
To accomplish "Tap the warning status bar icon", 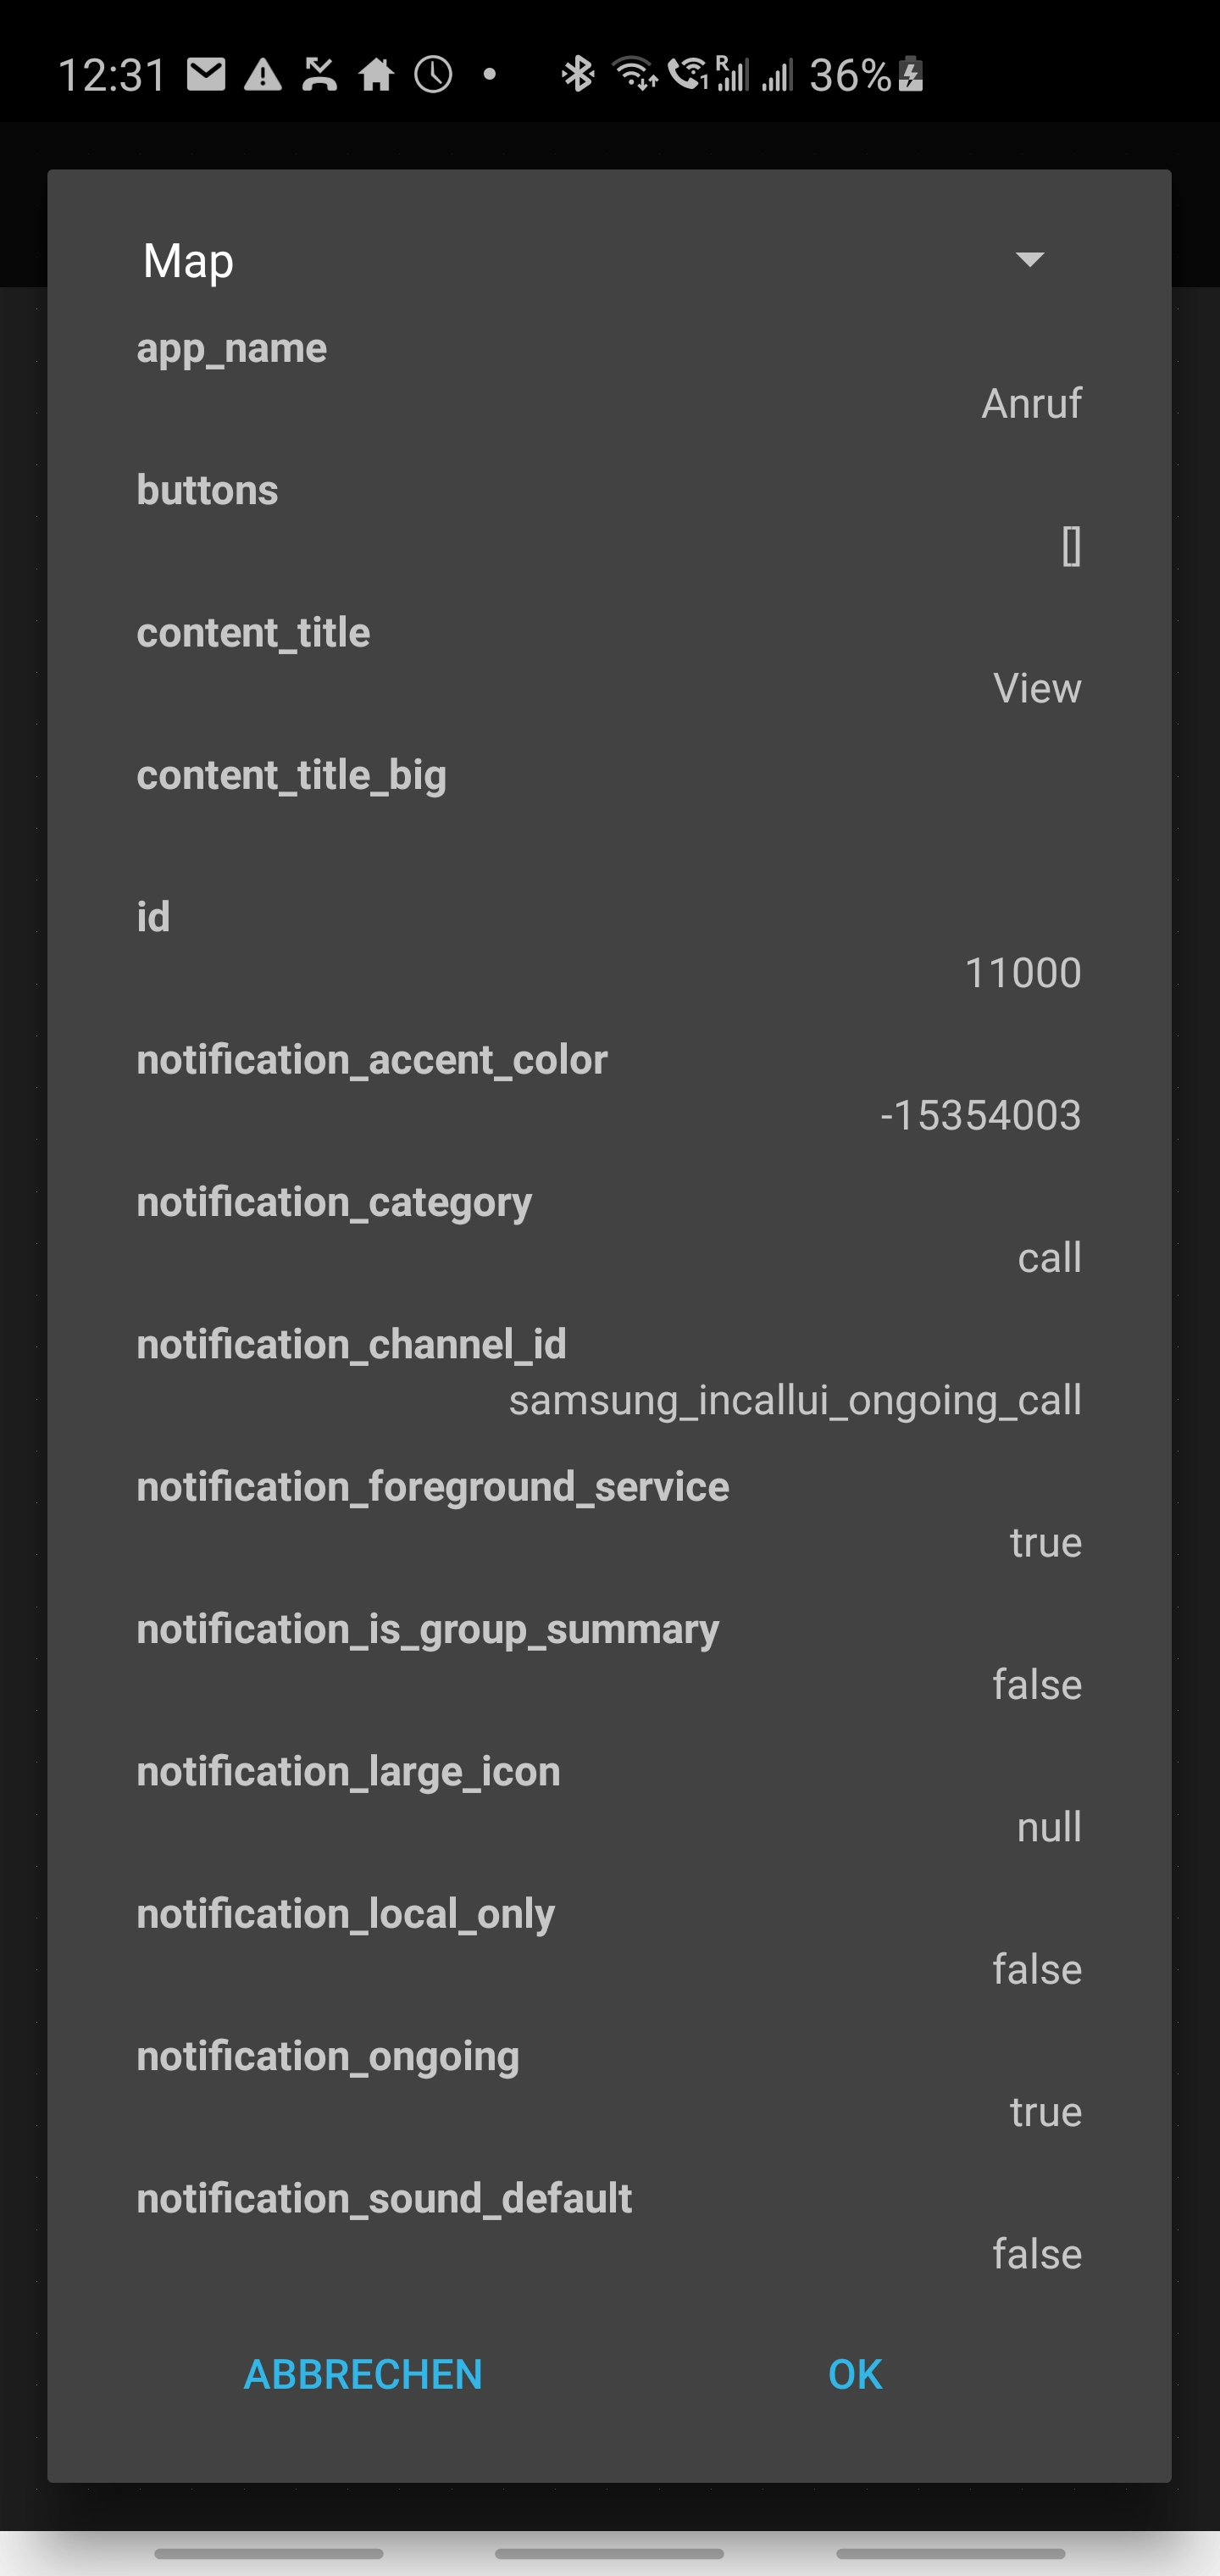I will click(264, 75).
